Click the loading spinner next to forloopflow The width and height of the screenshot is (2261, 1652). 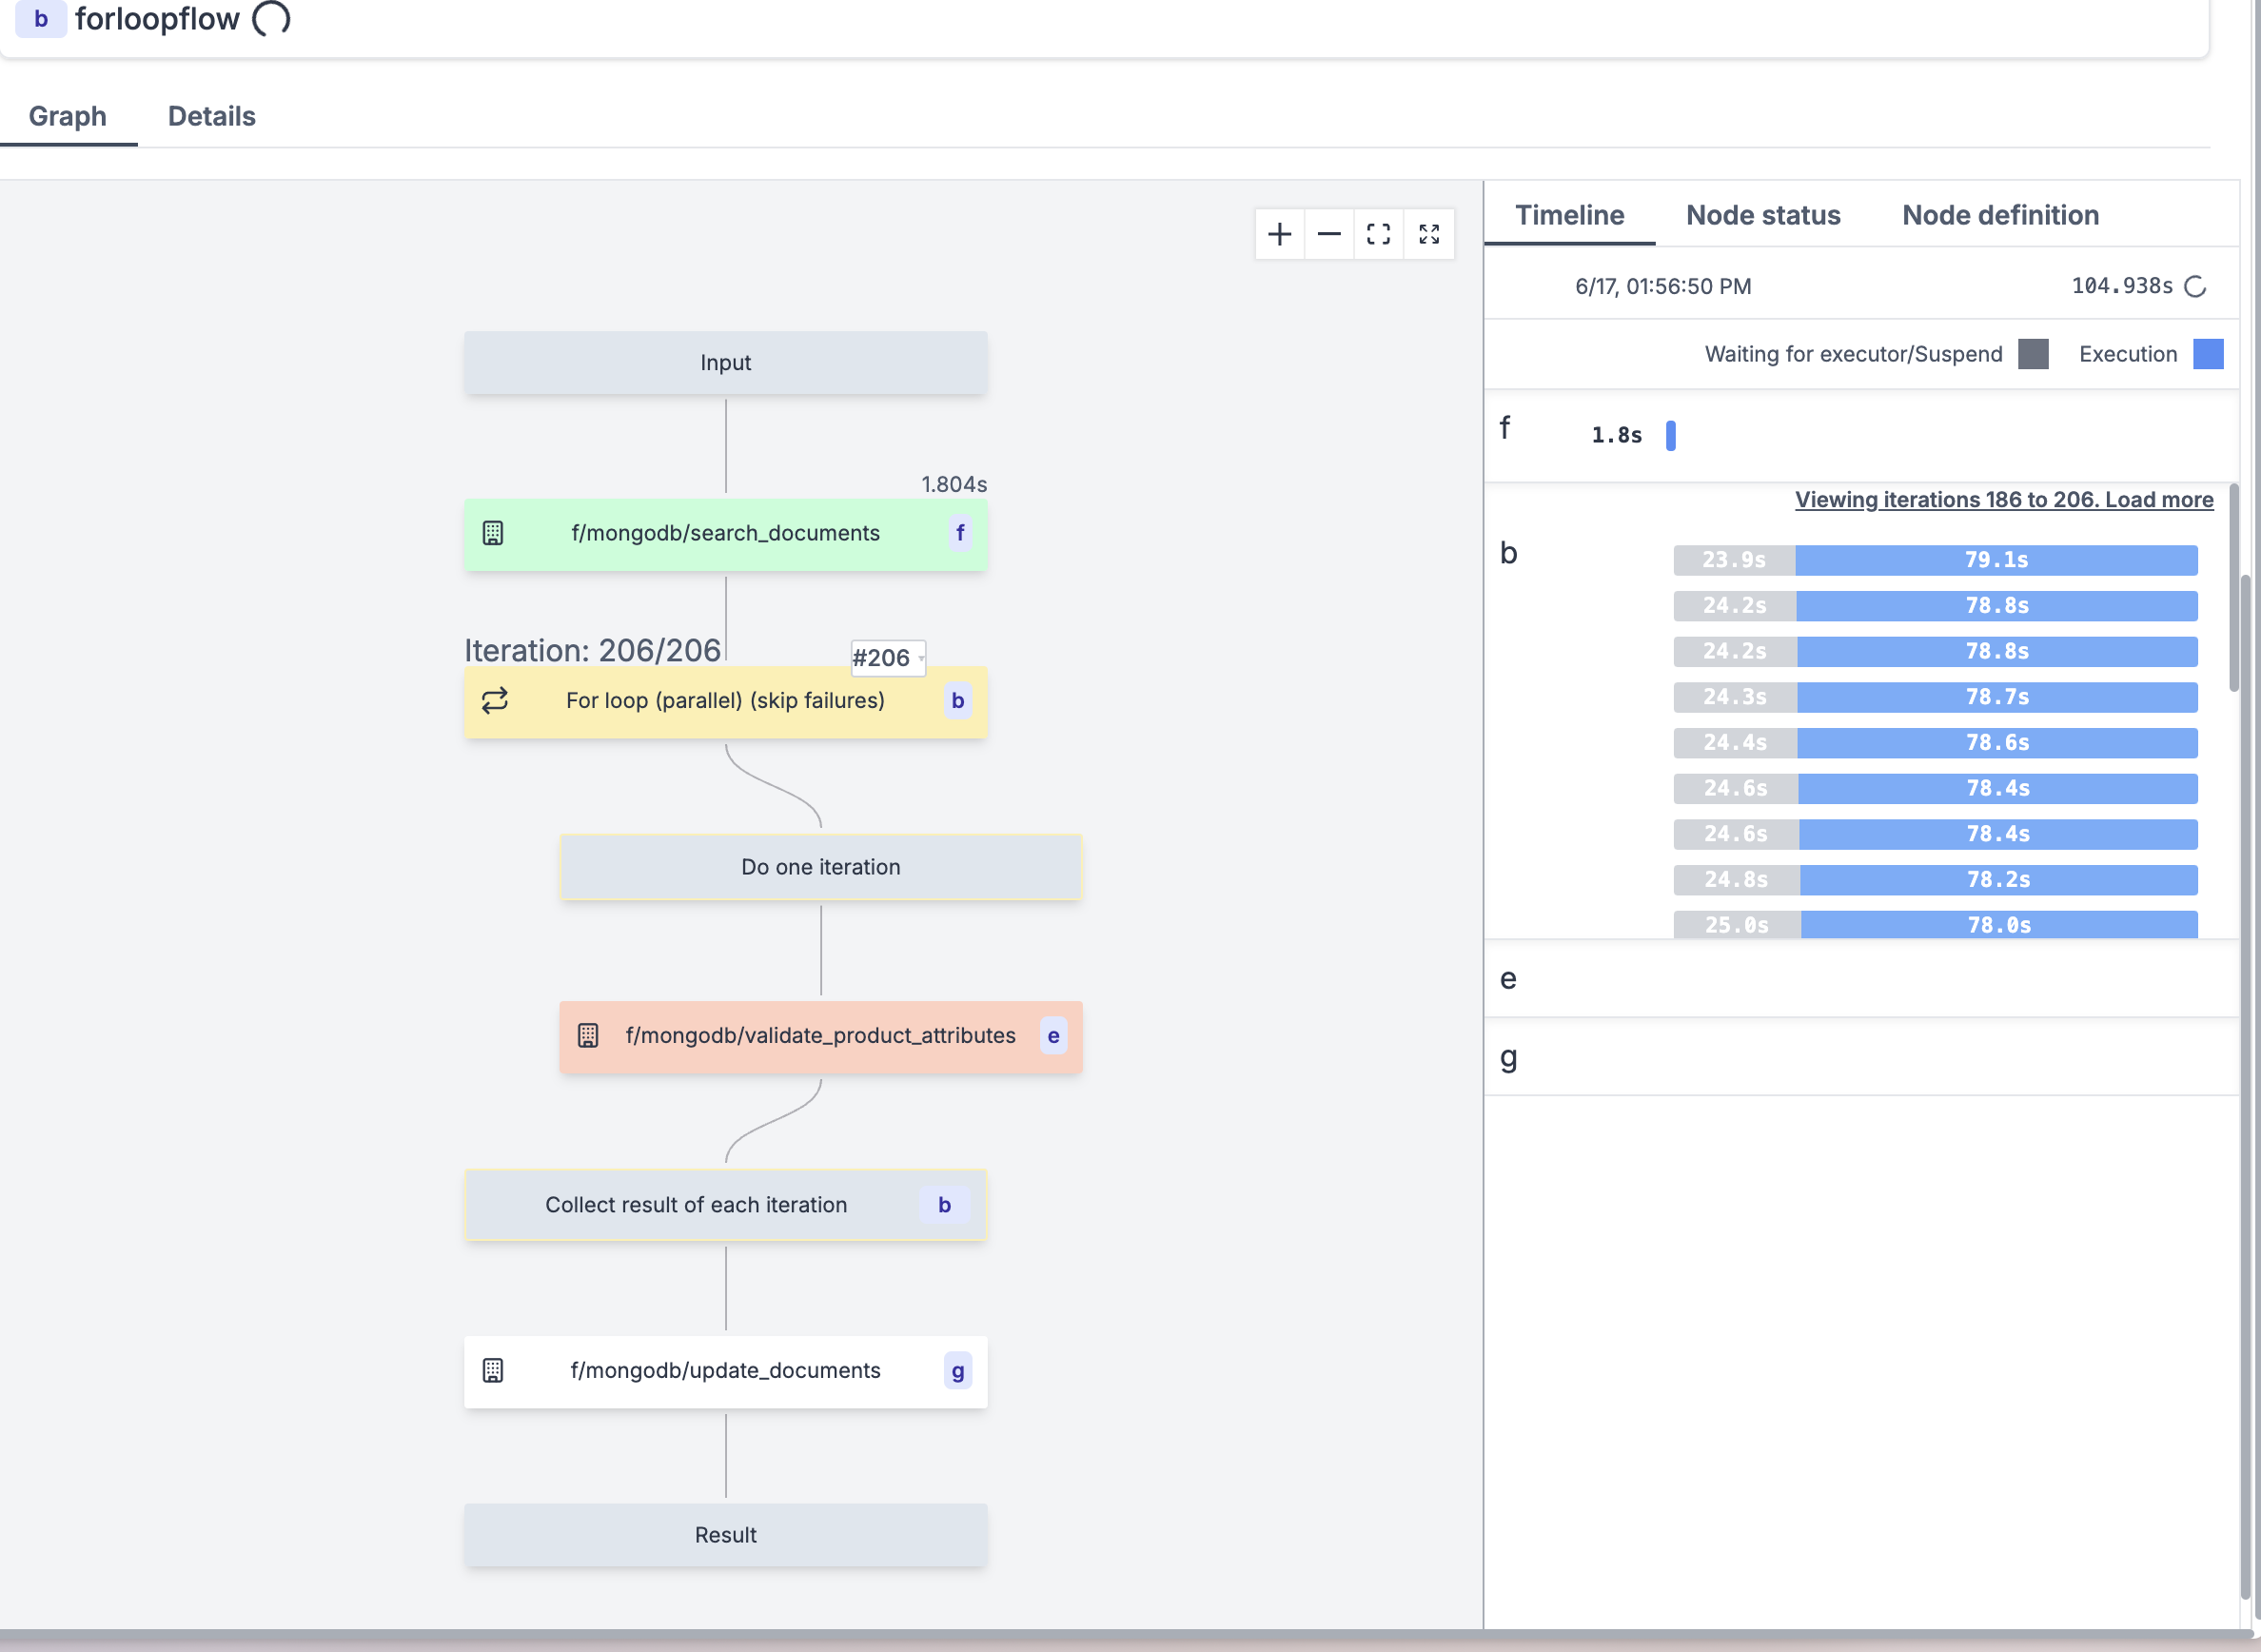click(271, 17)
